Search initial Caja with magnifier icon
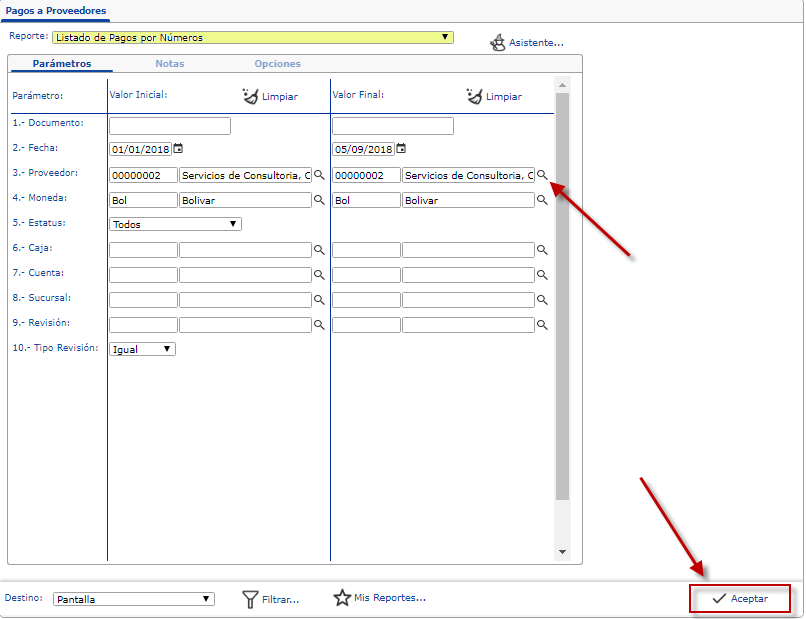Image resolution: width=806 pixels, height=619 pixels. click(x=319, y=250)
